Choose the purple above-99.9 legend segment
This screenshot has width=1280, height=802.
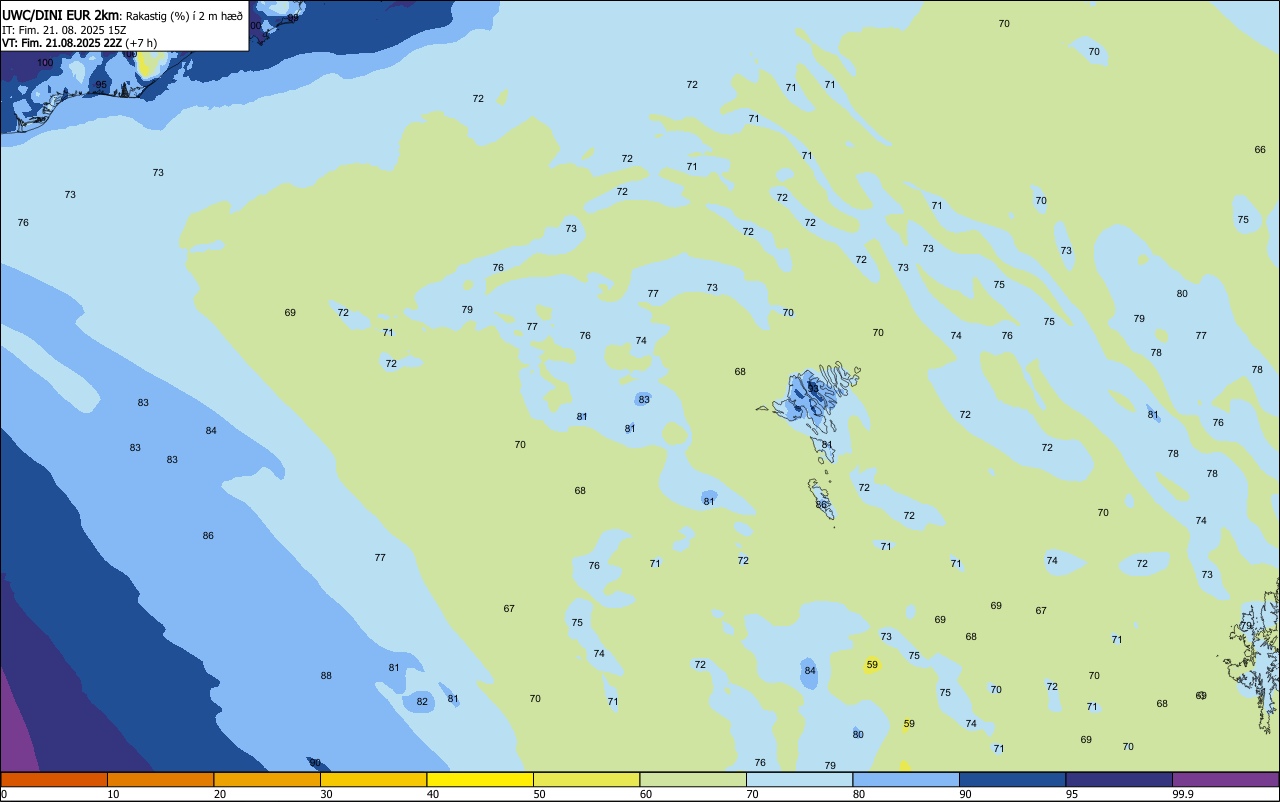click(1225, 779)
